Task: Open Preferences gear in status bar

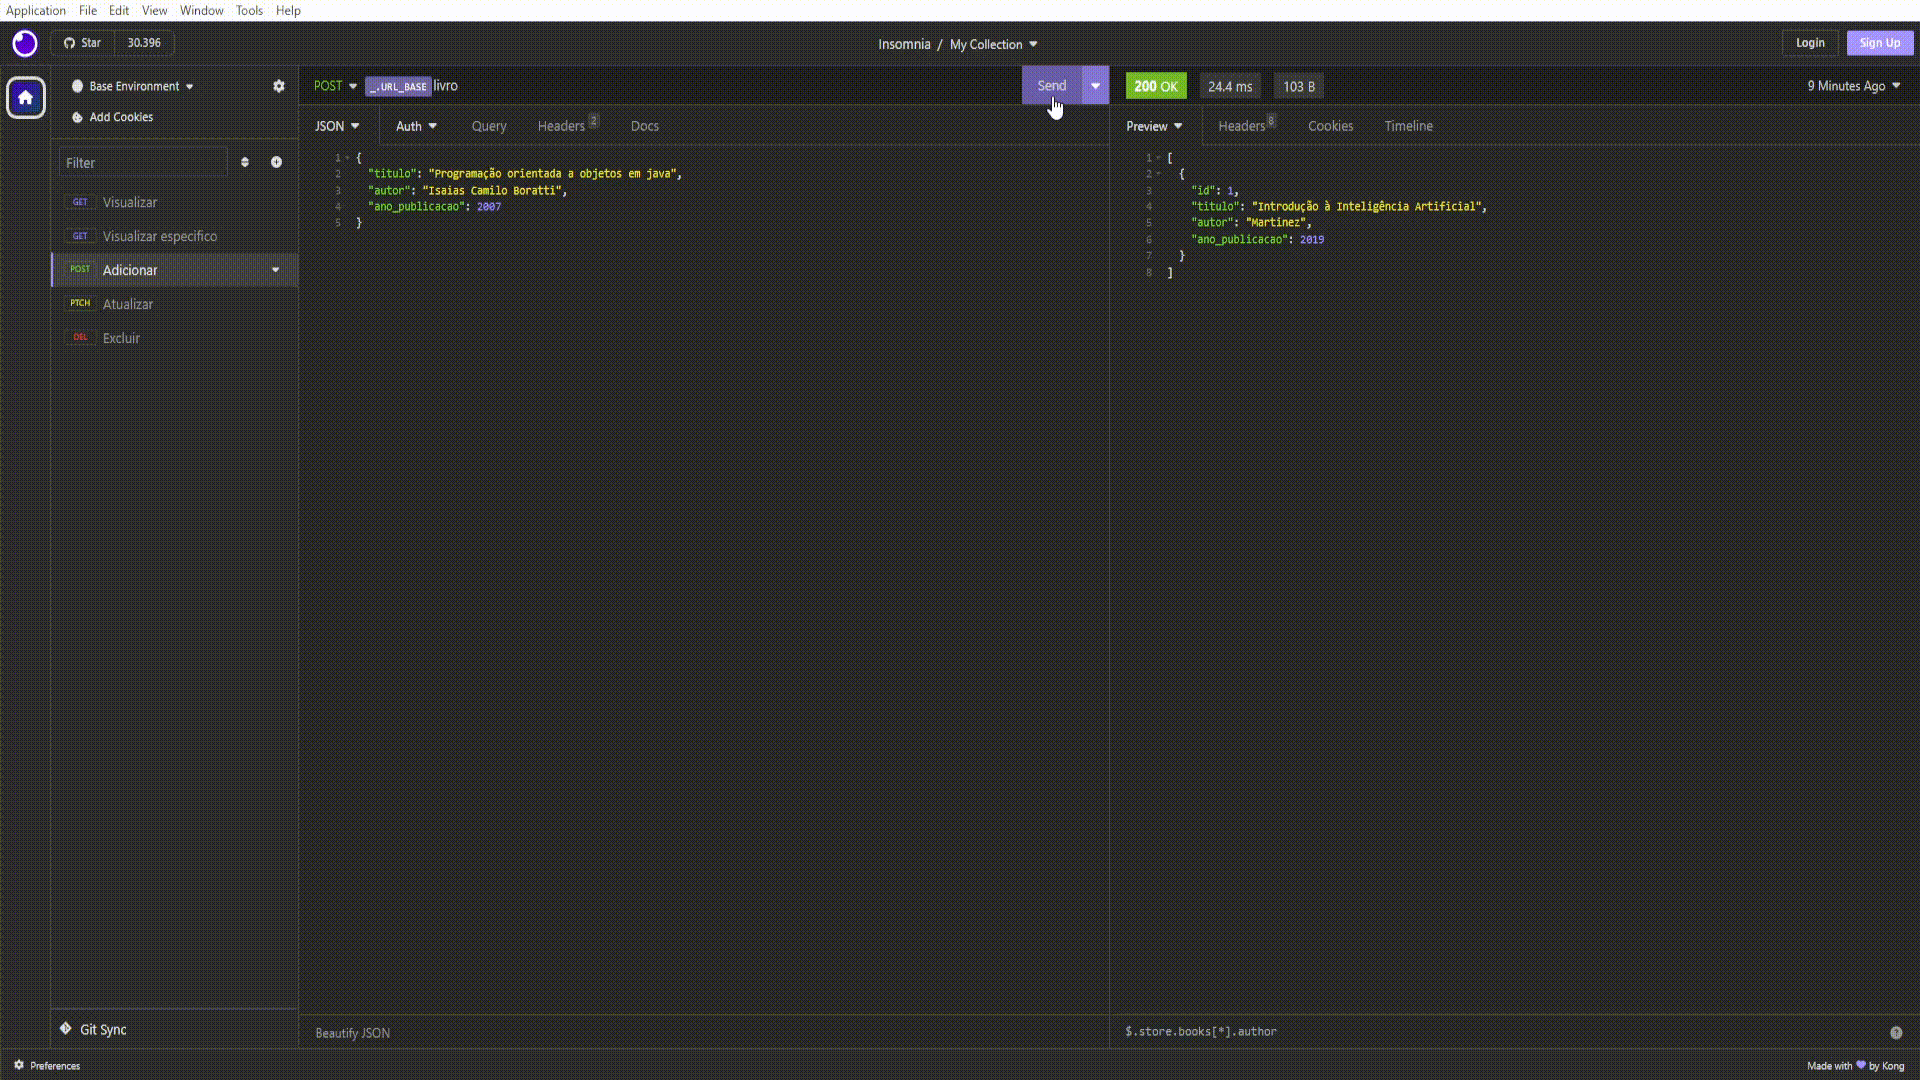Action: click(x=19, y=1065)
